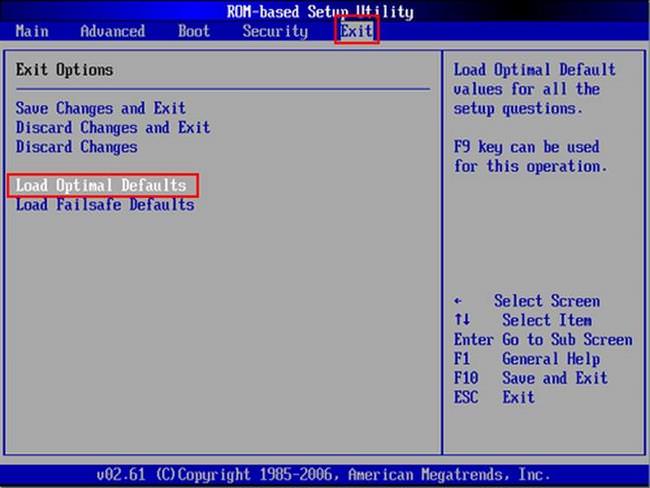Activate Load Optimal Defaults
This screenshot has width=650, height=488.
(101, 185)
